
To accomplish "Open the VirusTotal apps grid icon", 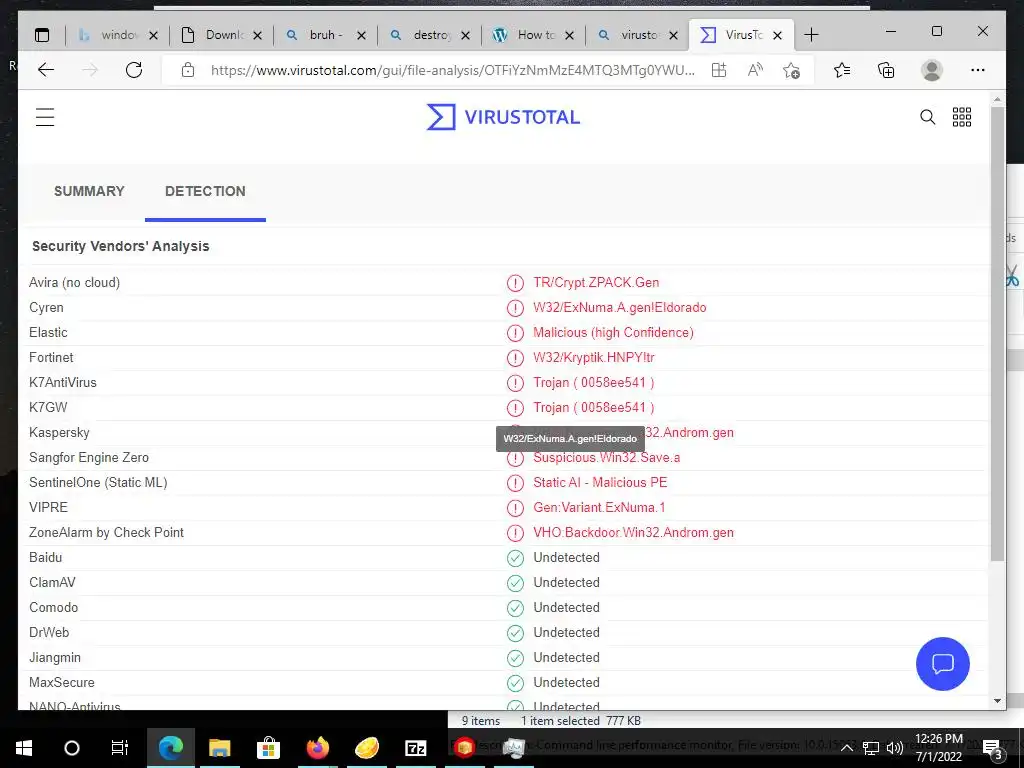I will [962, 117].
